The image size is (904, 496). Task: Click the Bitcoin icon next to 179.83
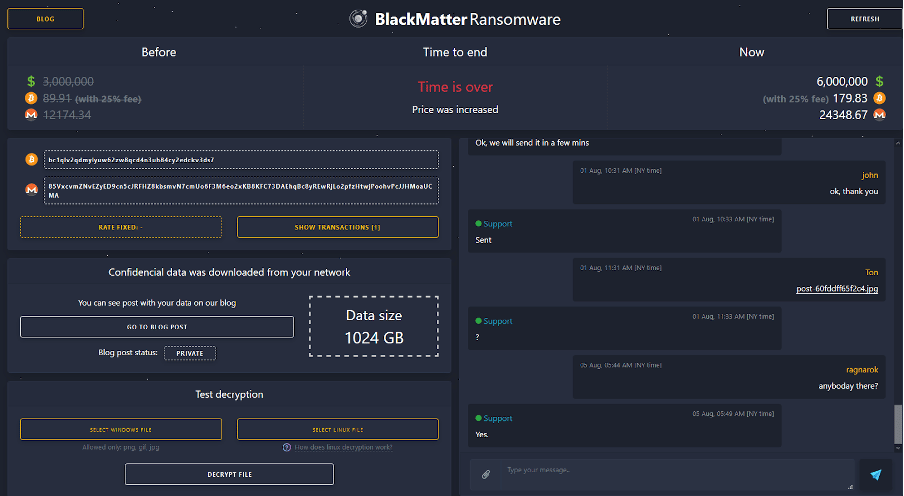(879, 98)
